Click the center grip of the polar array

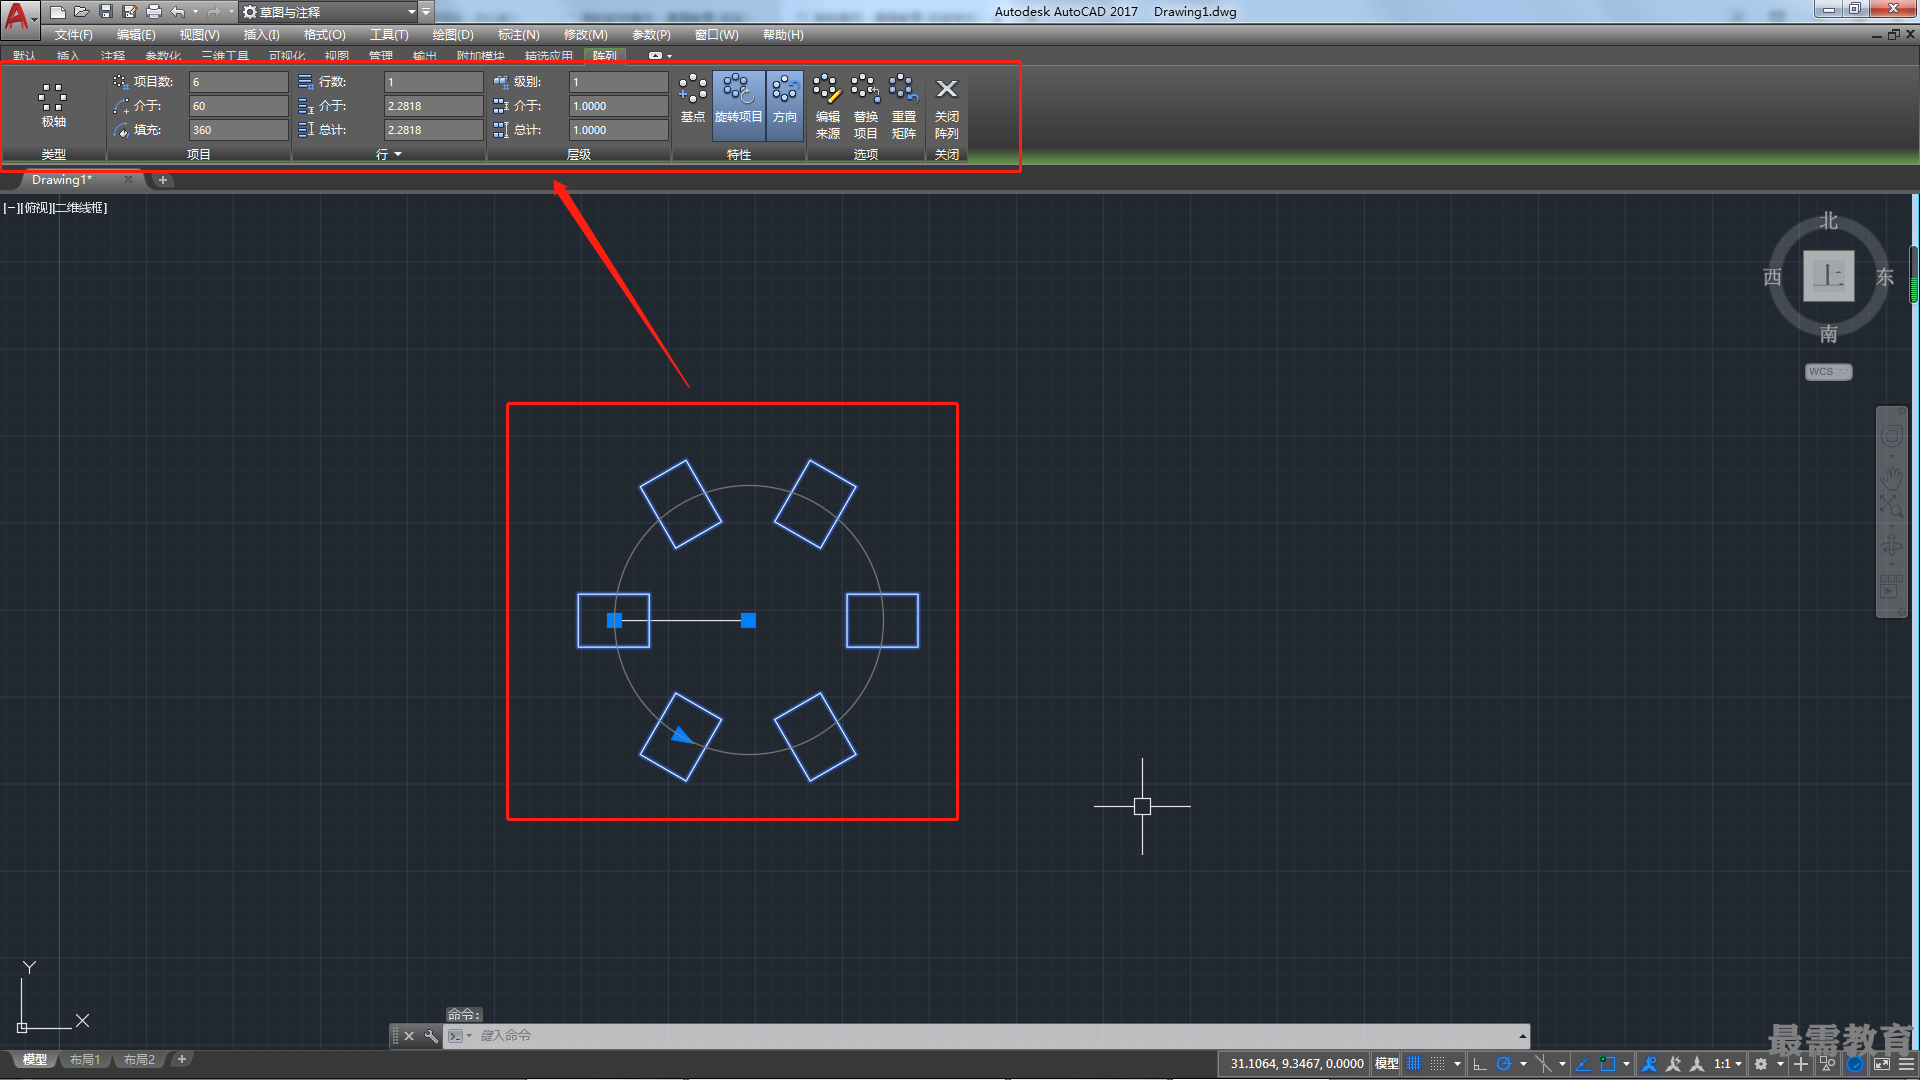[748, 620]
